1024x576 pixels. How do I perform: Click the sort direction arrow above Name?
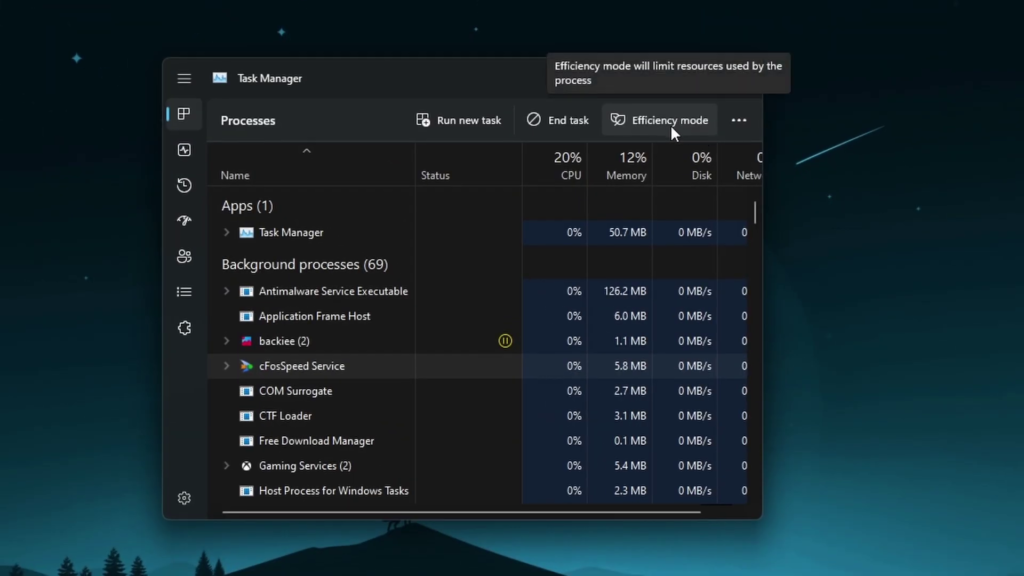(306, 151)
